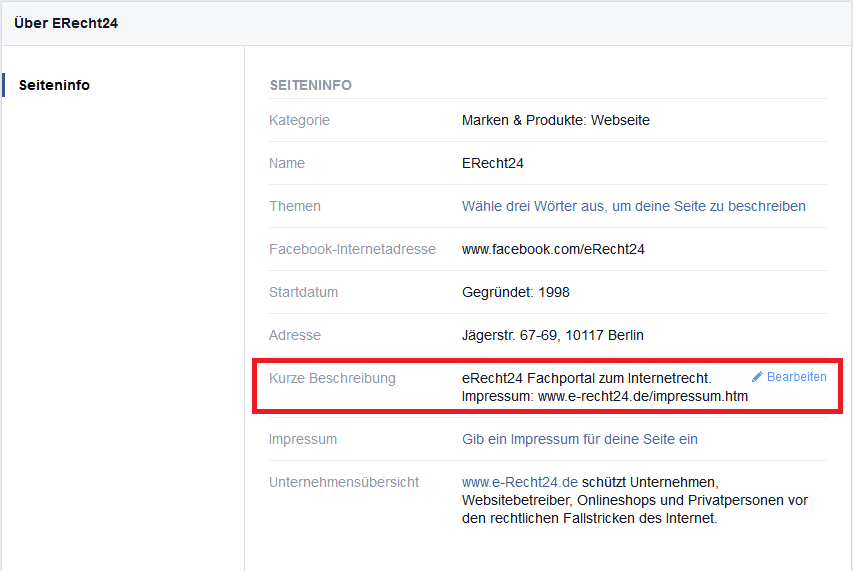Click the Unternehmensübersicht row label
The image size is (853, 571).
pos(344,482)
